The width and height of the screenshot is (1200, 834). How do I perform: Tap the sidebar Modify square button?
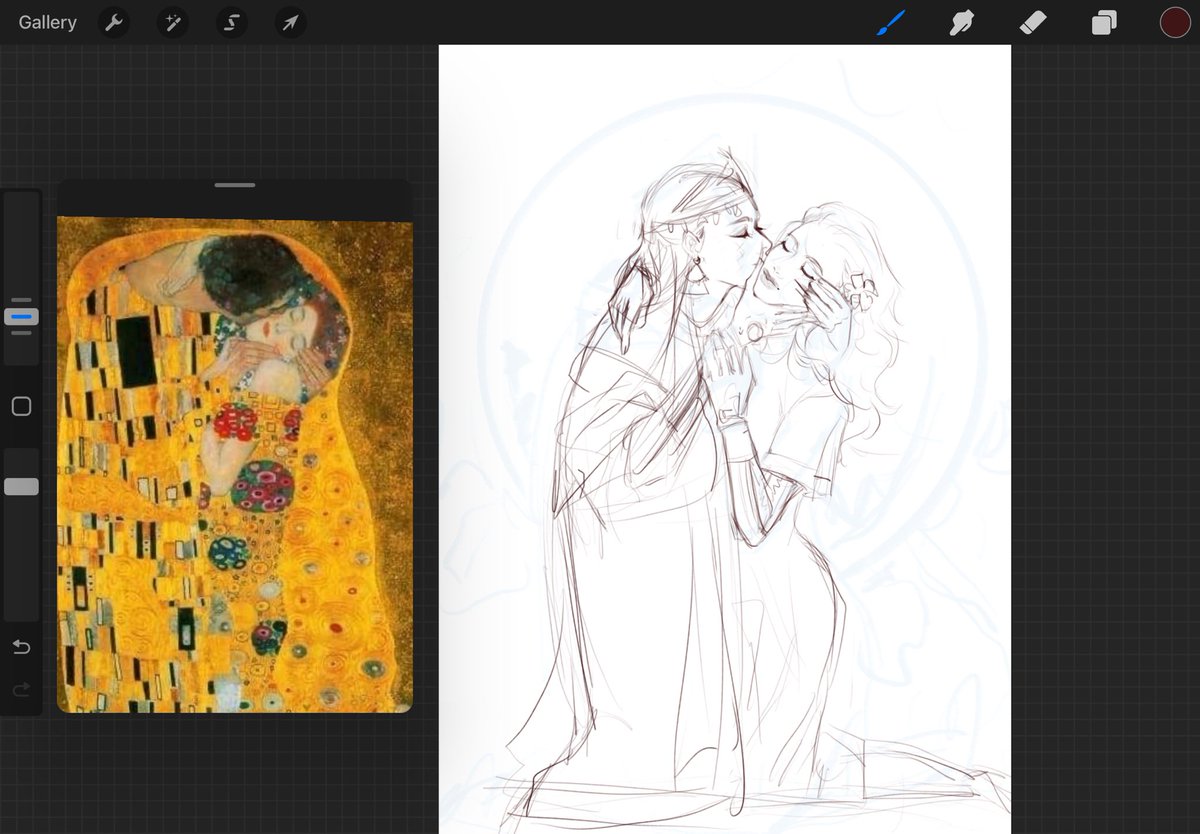pos(21,406)
